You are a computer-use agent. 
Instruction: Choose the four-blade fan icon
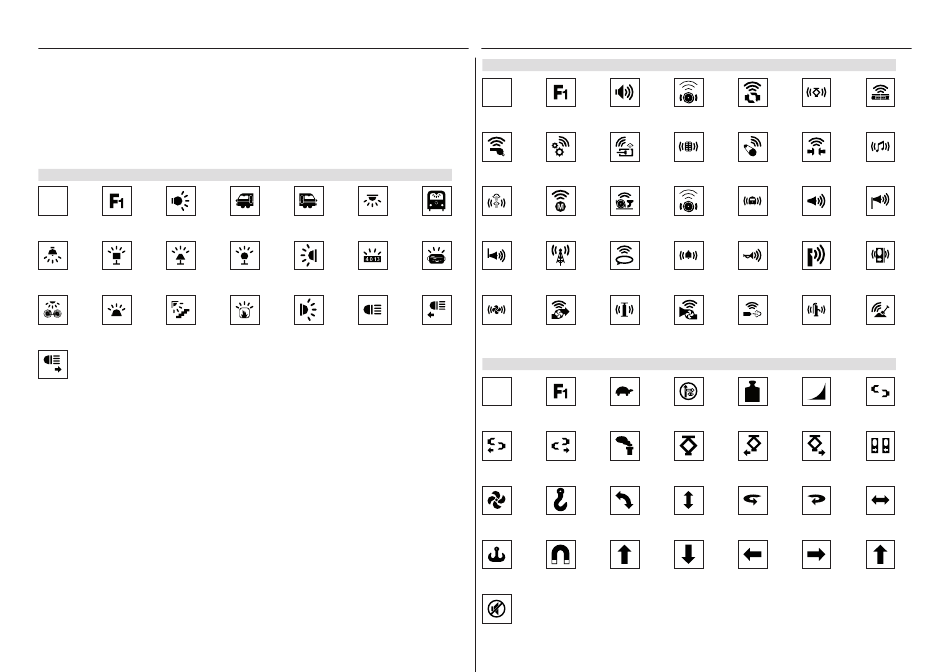[497, 501]
